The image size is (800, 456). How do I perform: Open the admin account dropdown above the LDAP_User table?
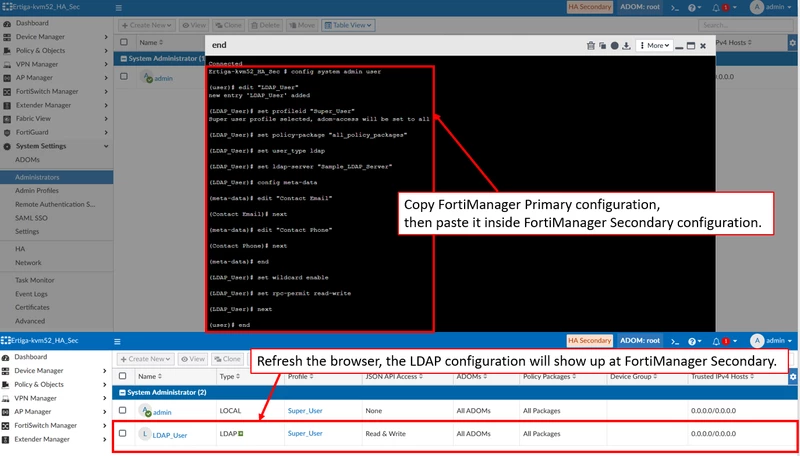(x=771, y=341)
